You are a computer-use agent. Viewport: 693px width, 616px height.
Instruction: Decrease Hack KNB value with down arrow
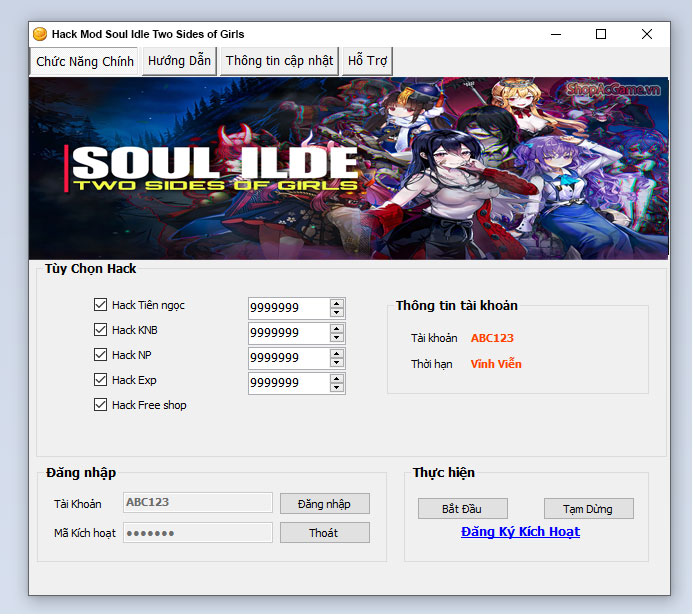pos(337,338)
